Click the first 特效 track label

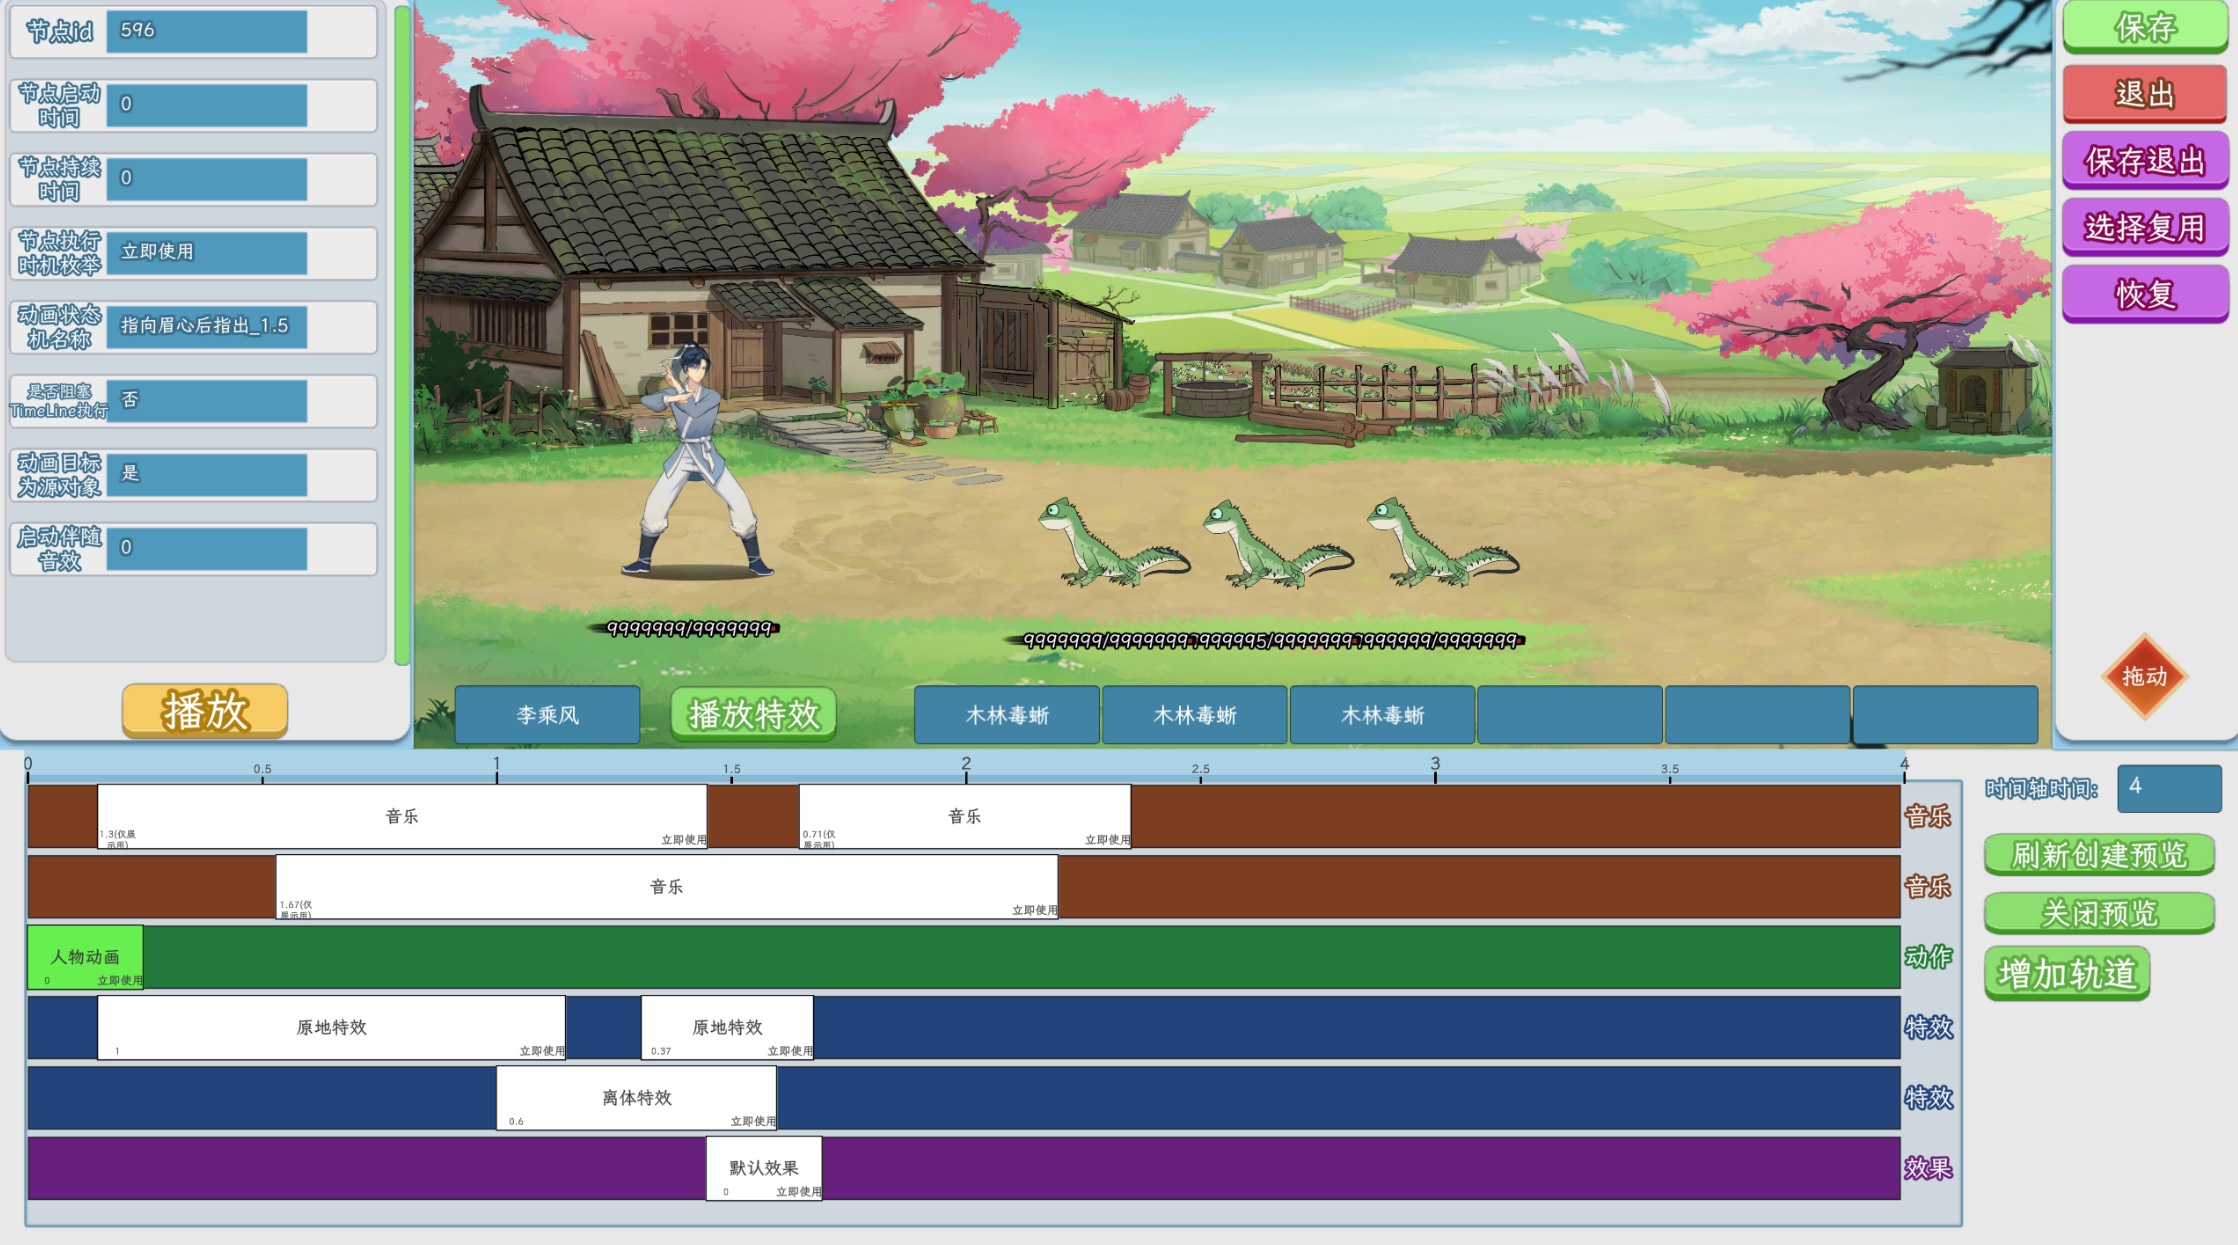click(x=1928, y=1027)
